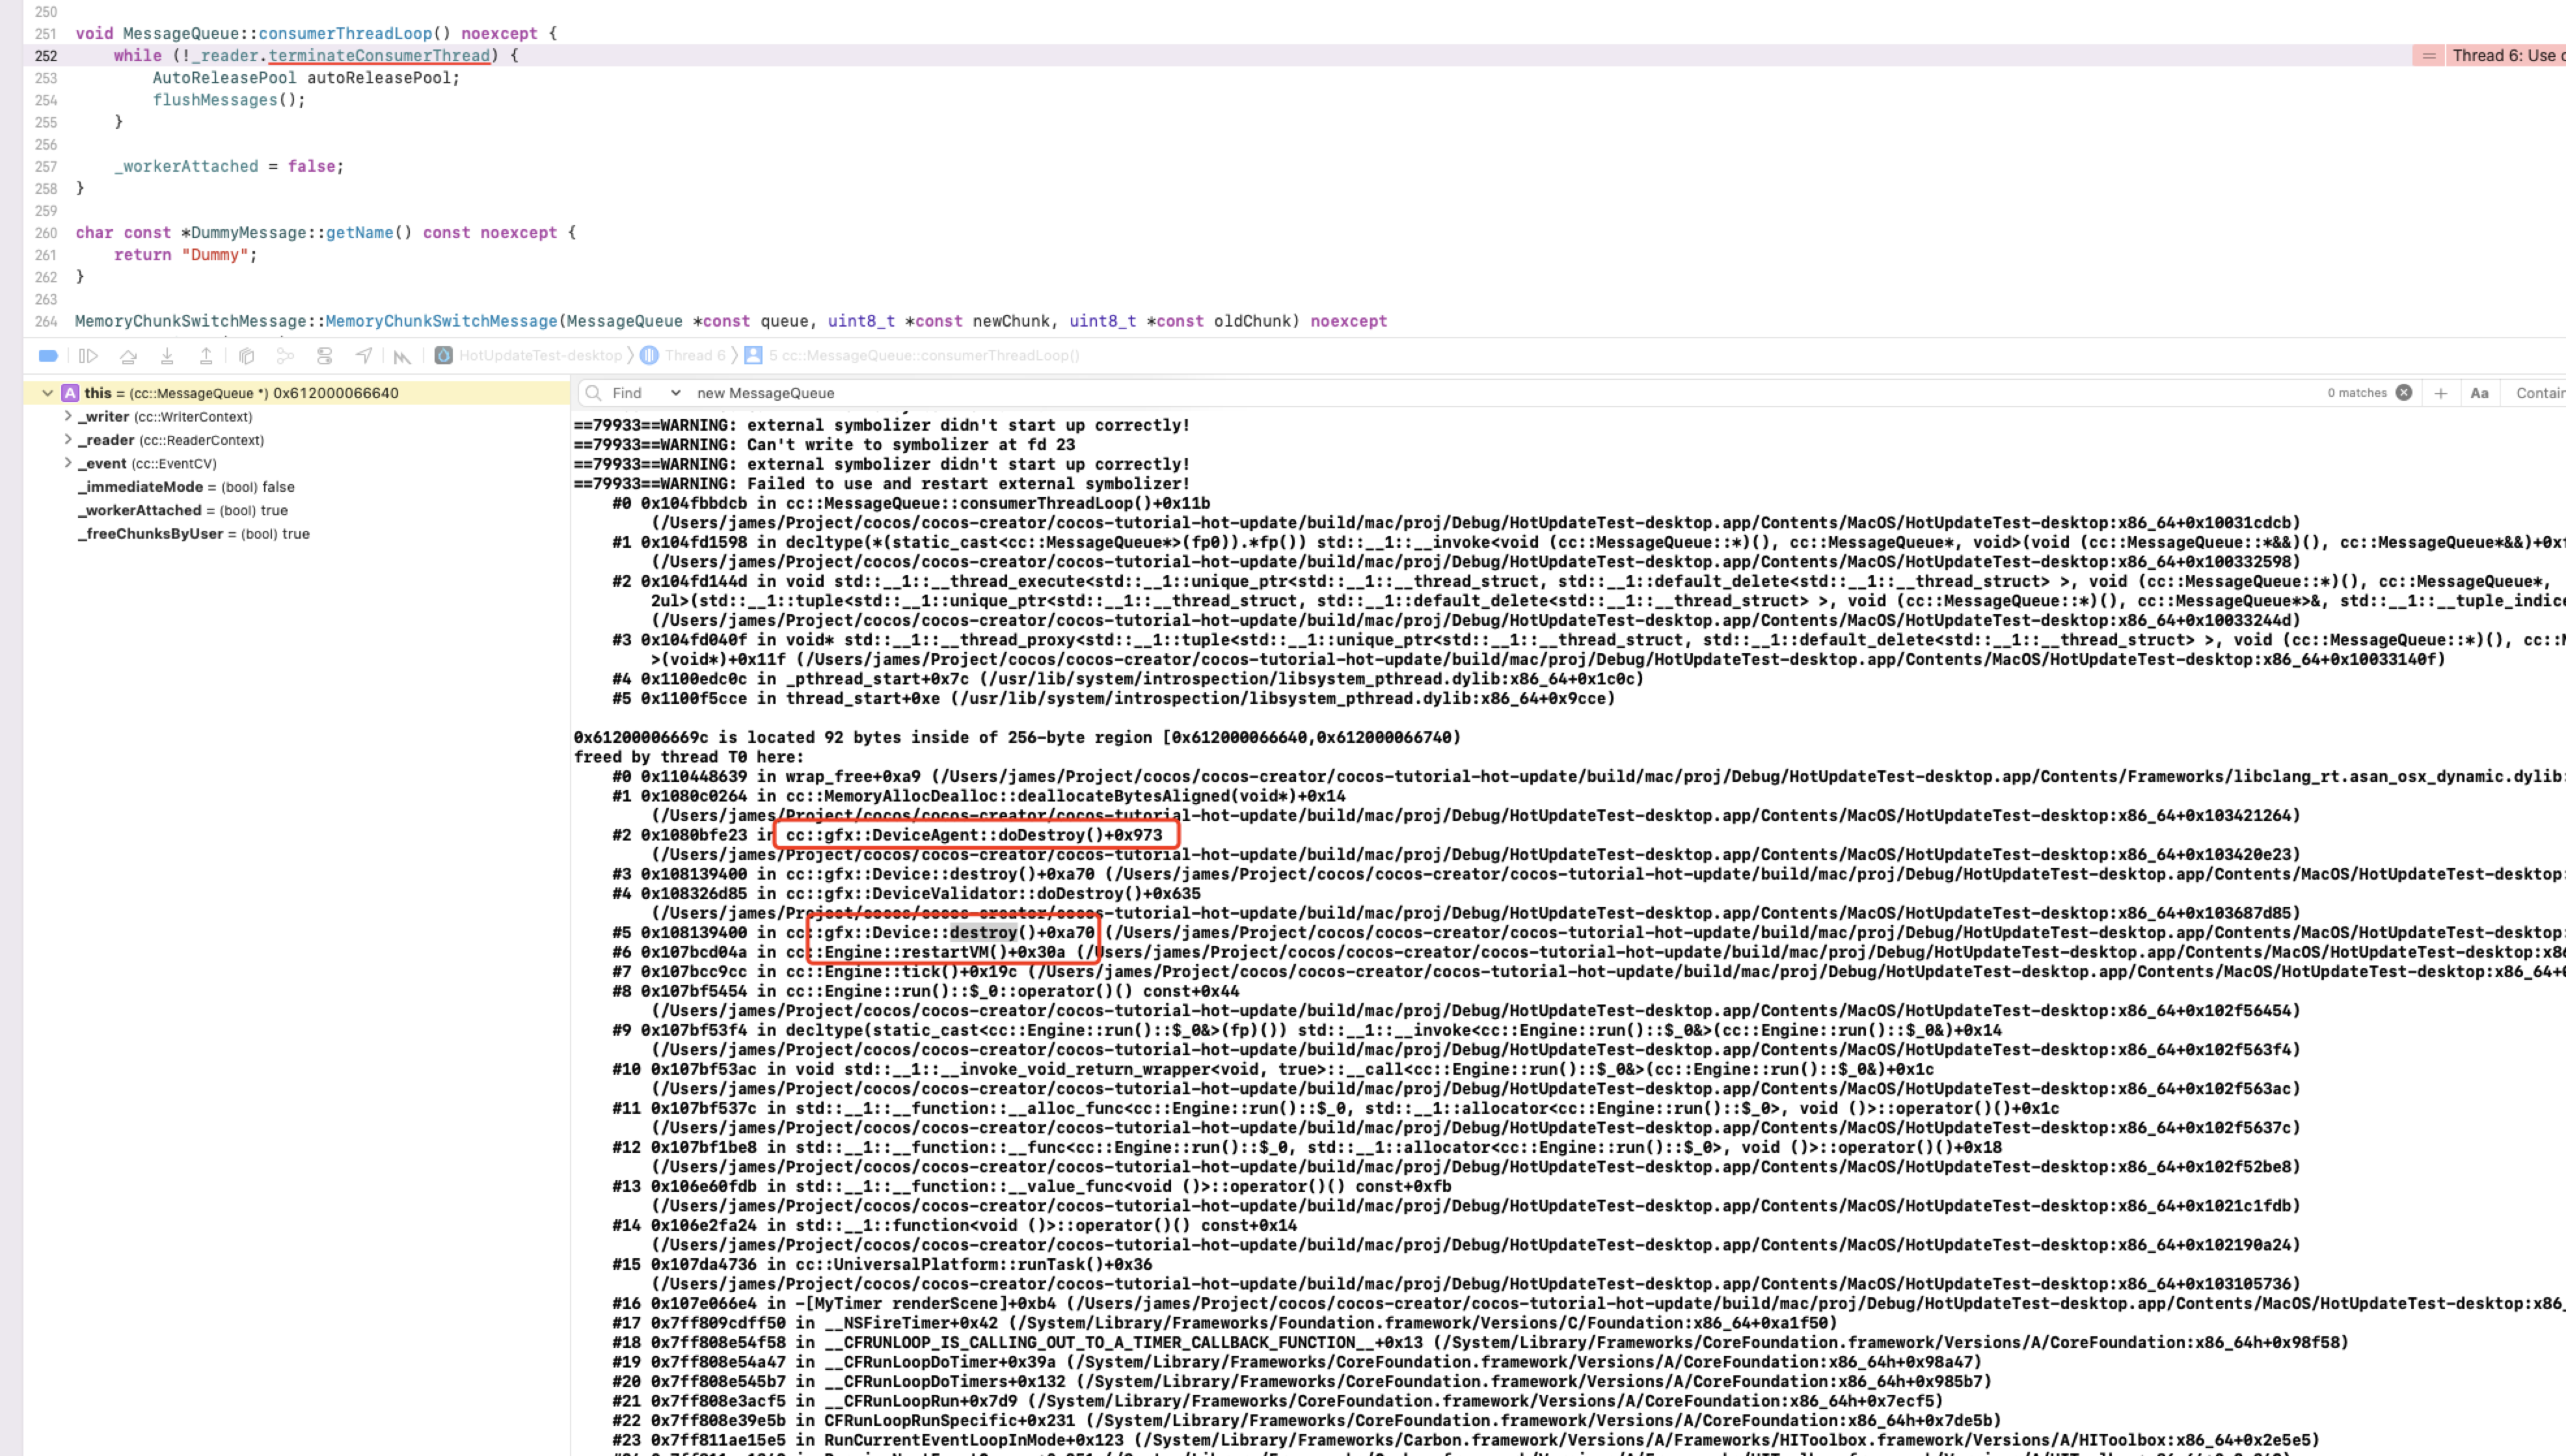This screenshot has width=2566, height=1456.
Task: Expand the _reader variable
Action: (68, 439)
